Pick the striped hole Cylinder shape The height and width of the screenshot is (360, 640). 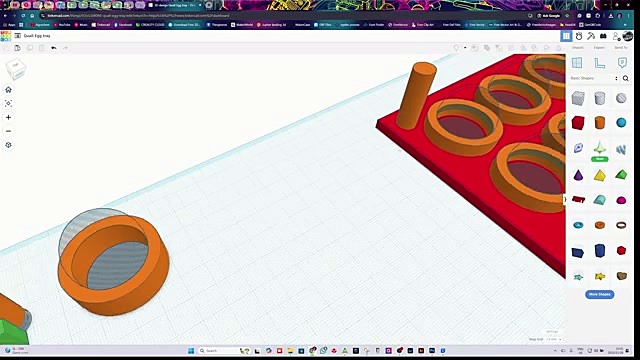click(x=600, y=98)
